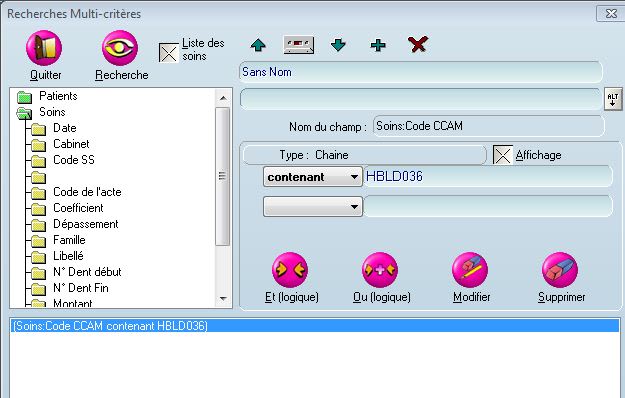Click the green plus add icon
625x398 pixels.
click(x=378, y=45)
